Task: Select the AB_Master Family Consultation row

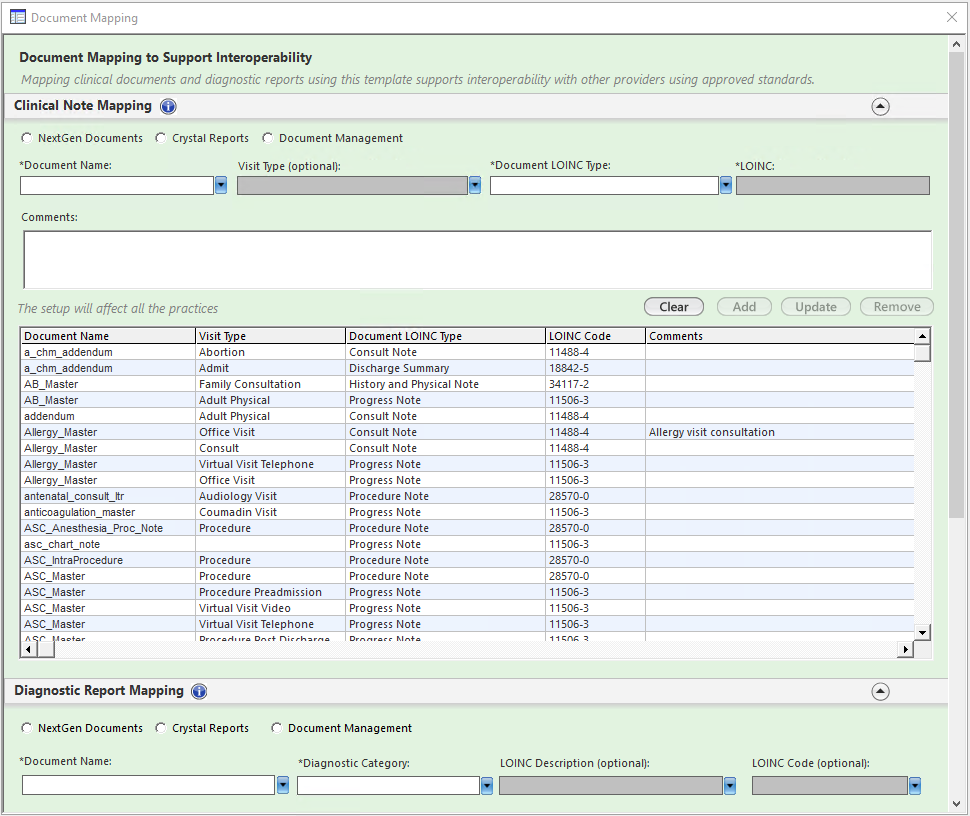Action: pos(467,384)
